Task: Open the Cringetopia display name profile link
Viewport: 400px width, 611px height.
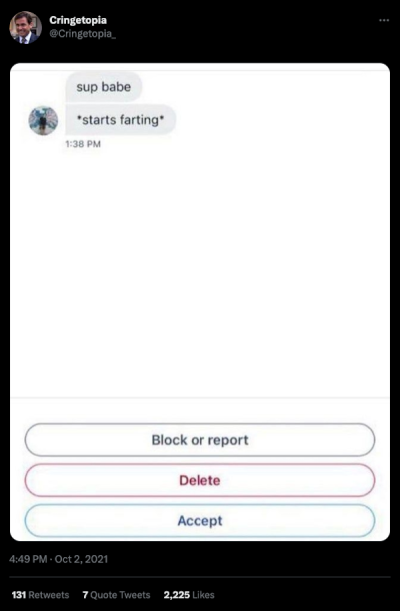Action: click(x=78, y=20)
